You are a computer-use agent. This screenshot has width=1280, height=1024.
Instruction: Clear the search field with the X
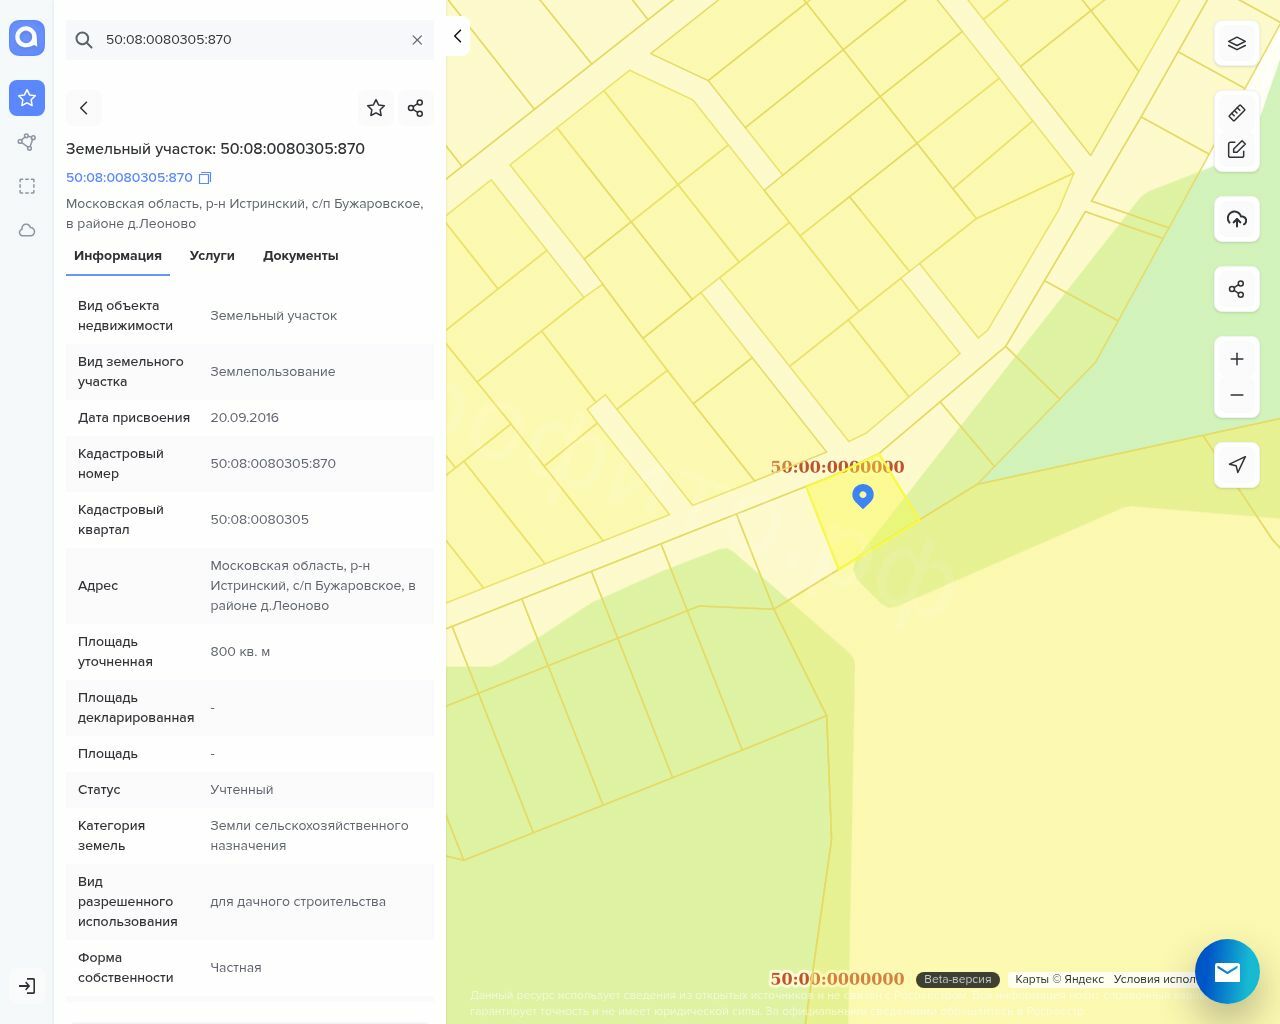417,40
